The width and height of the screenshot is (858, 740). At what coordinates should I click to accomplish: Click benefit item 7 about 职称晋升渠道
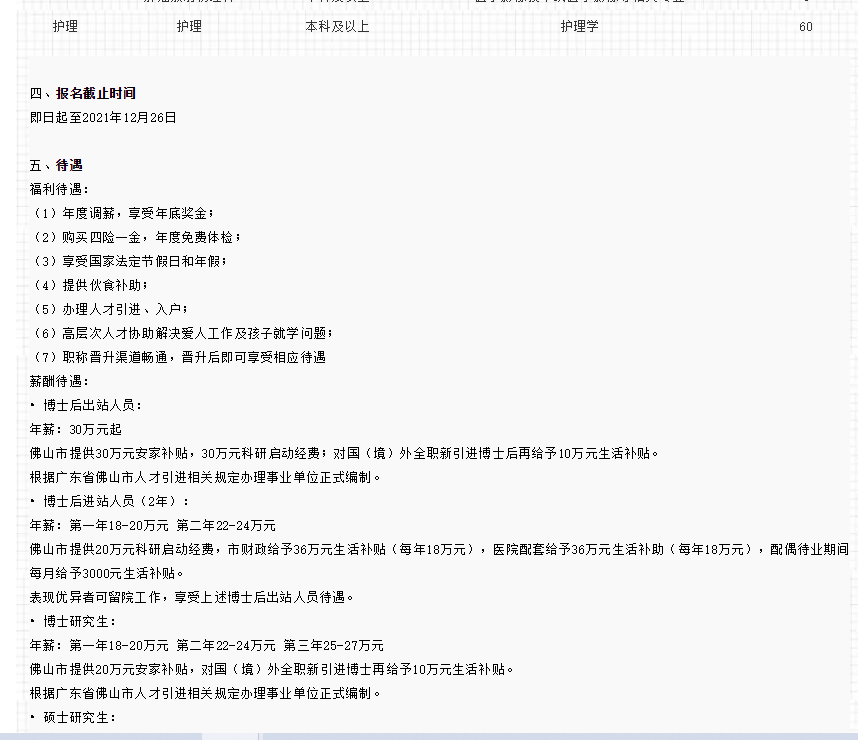178,357
